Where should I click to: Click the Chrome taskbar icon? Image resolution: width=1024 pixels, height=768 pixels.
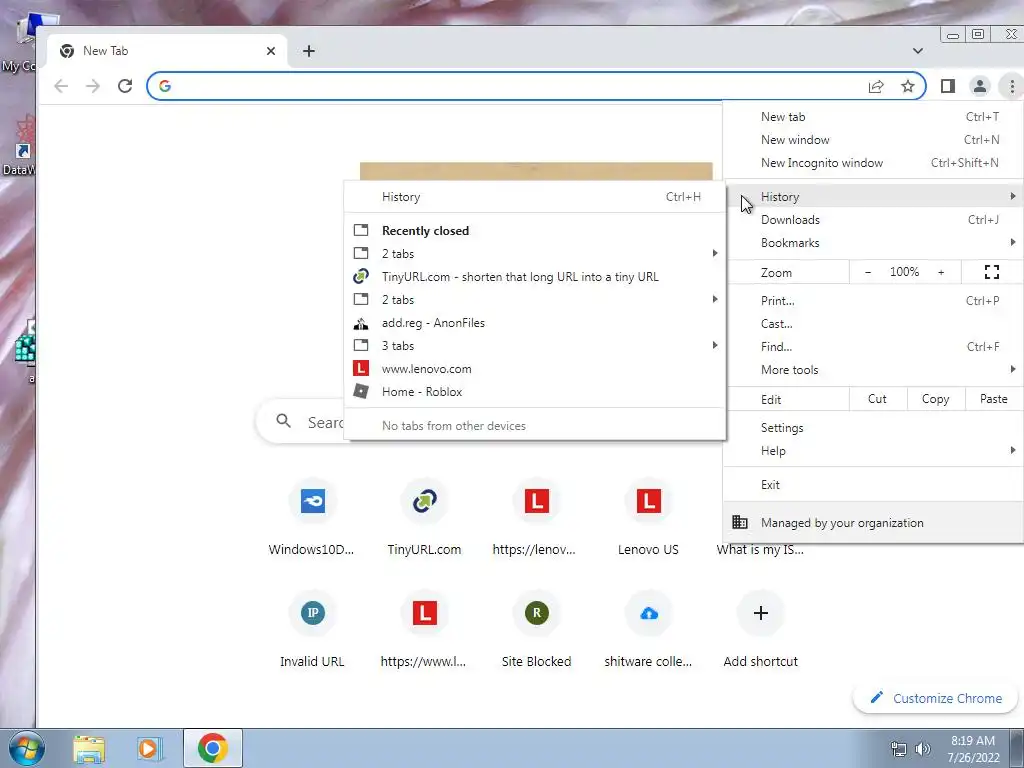pos(213,748)
